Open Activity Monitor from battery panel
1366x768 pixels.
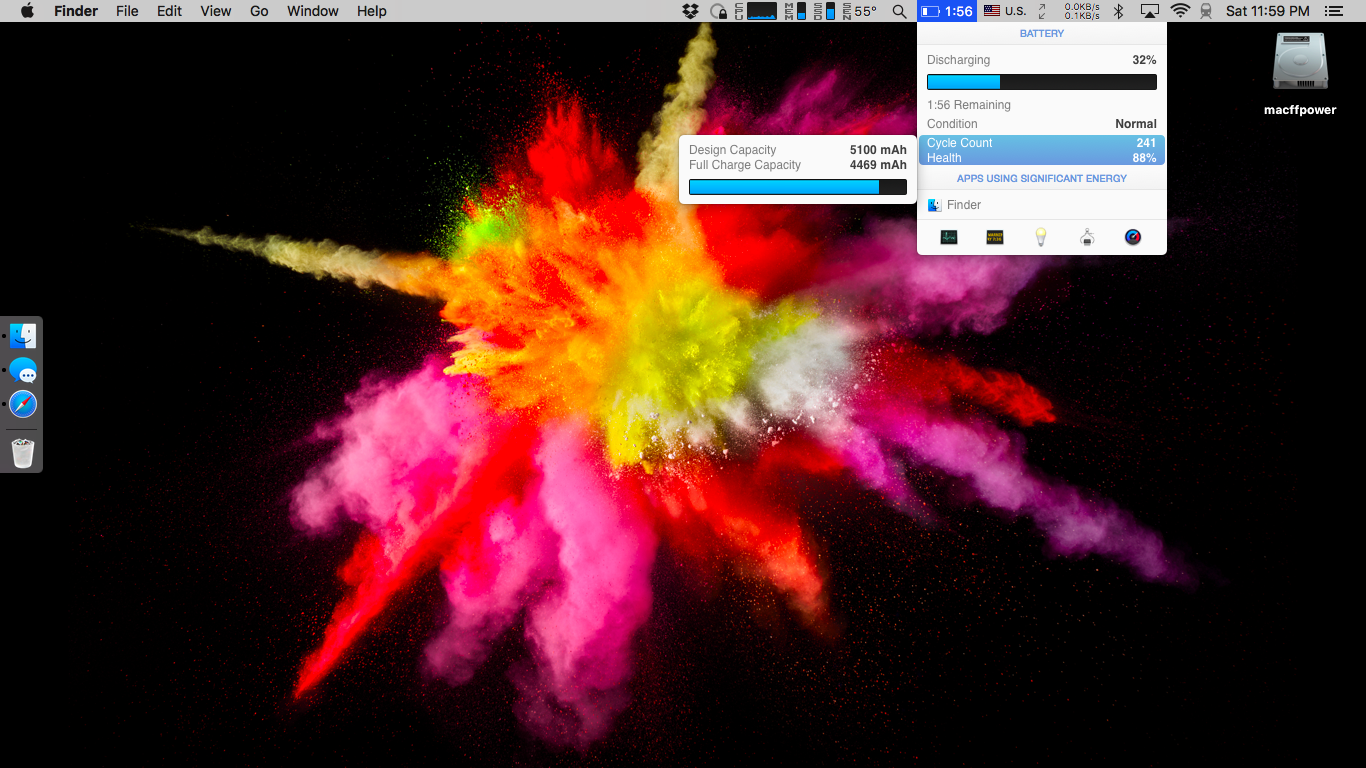[x=949, y=237]
